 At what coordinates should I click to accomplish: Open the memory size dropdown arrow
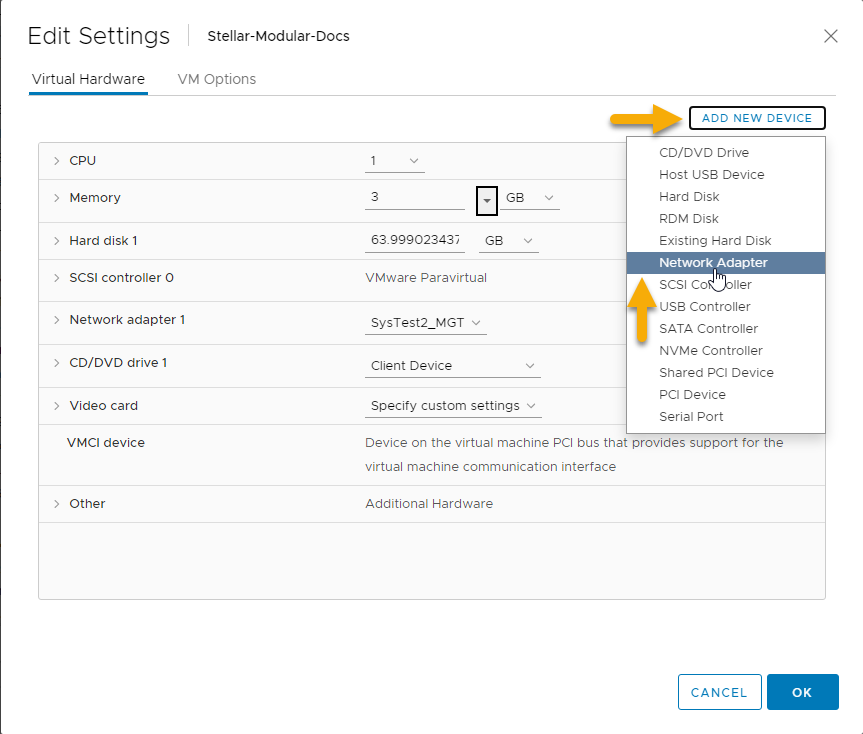[486, 199]
